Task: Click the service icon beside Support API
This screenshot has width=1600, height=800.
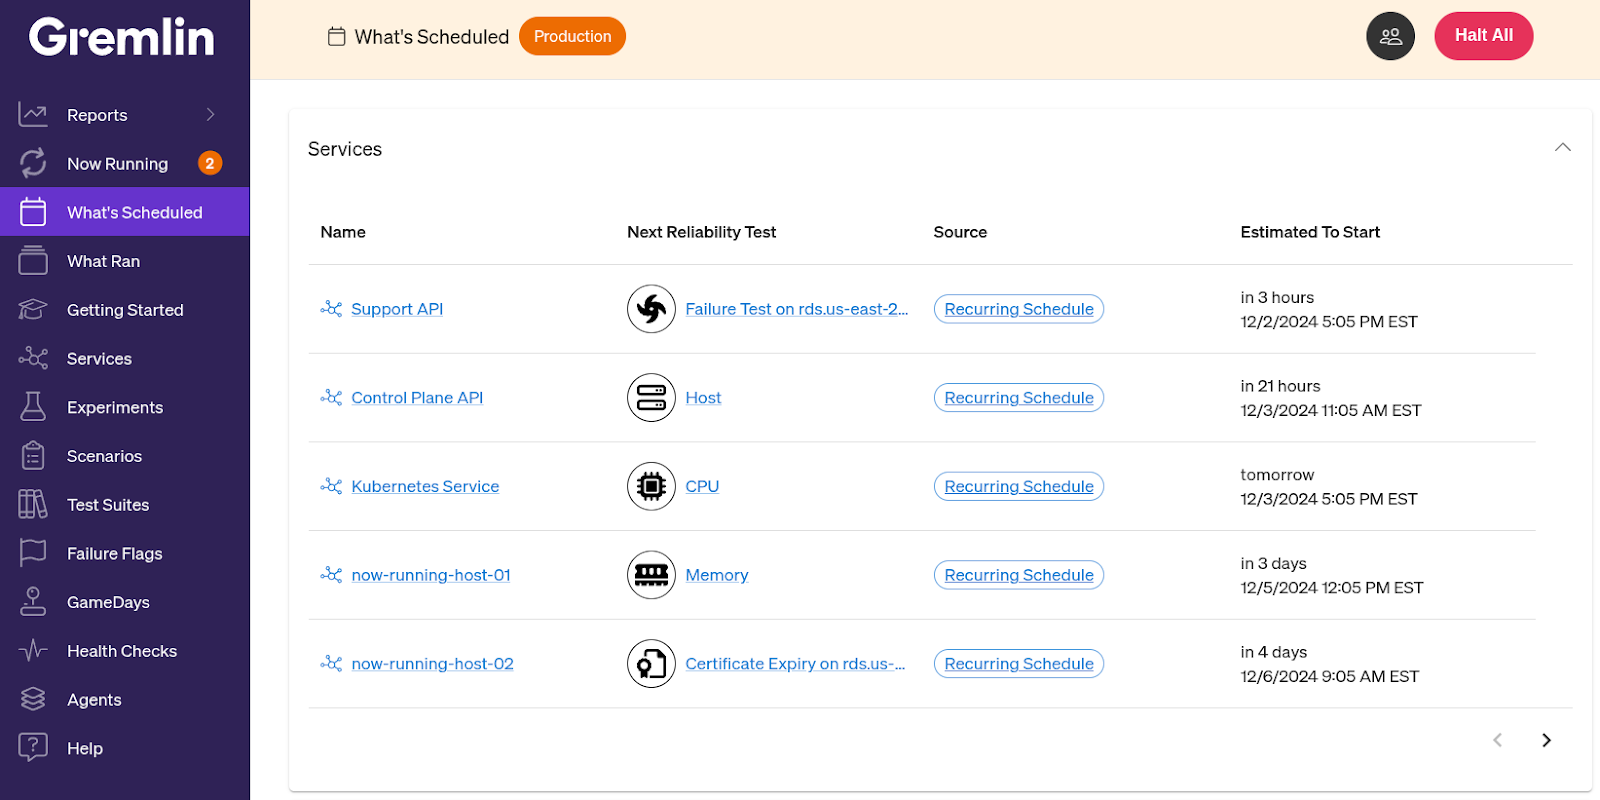Action: (331, 309)
